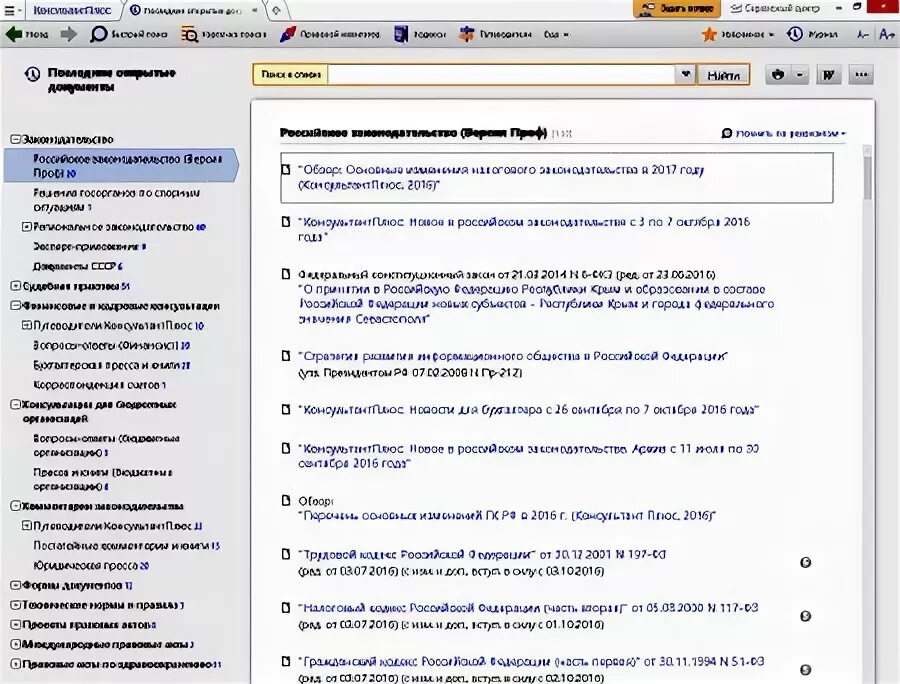Decrease font size with A- icon

click(863, 34)
